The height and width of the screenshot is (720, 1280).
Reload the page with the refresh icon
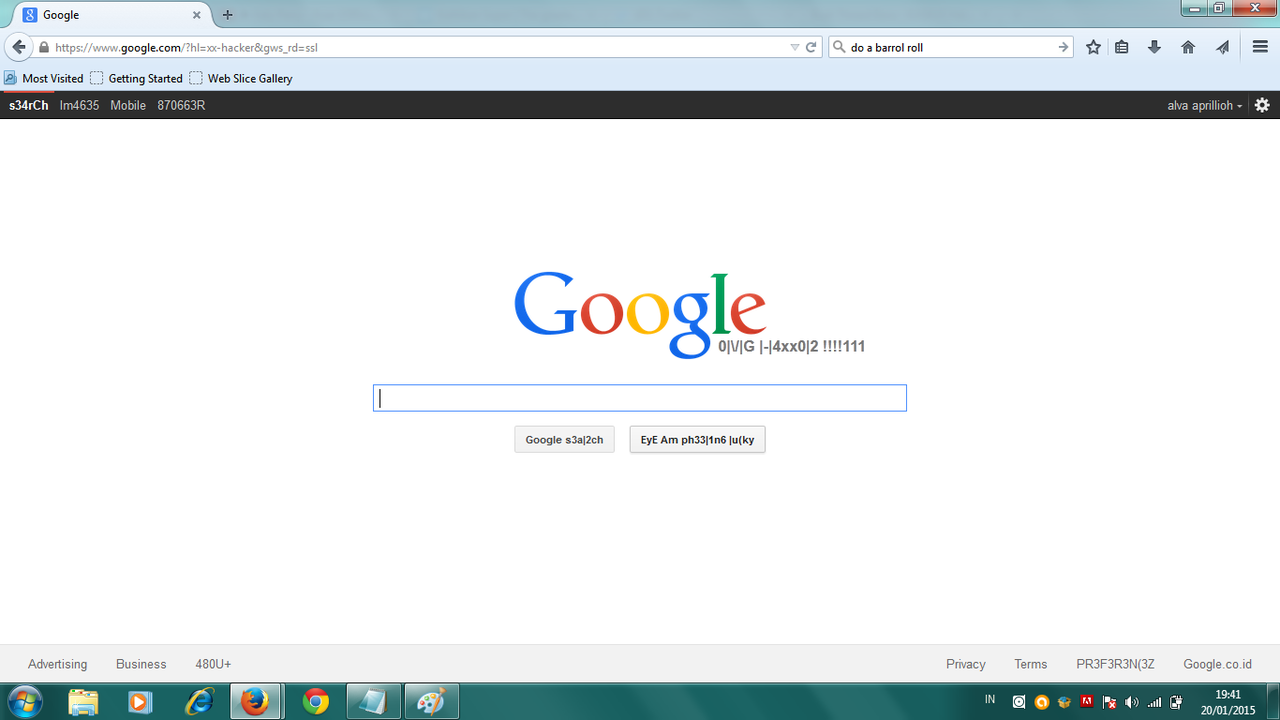(812, 47)
